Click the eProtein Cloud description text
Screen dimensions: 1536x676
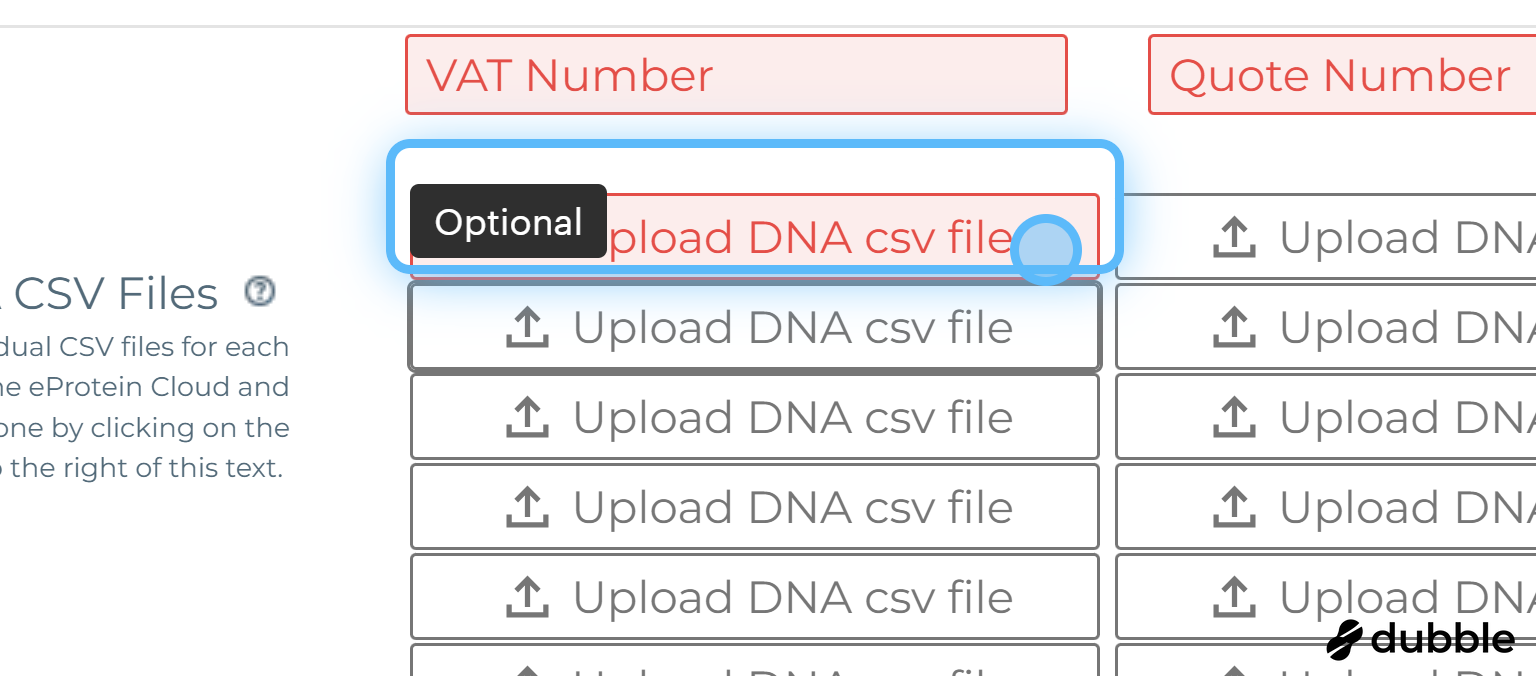[143, 387]
